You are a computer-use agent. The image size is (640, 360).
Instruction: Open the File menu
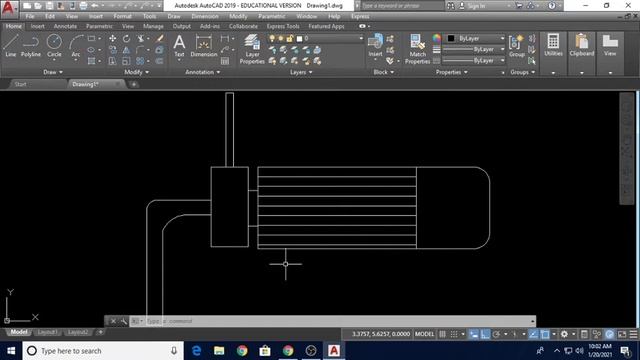click(x=30, y=16)
